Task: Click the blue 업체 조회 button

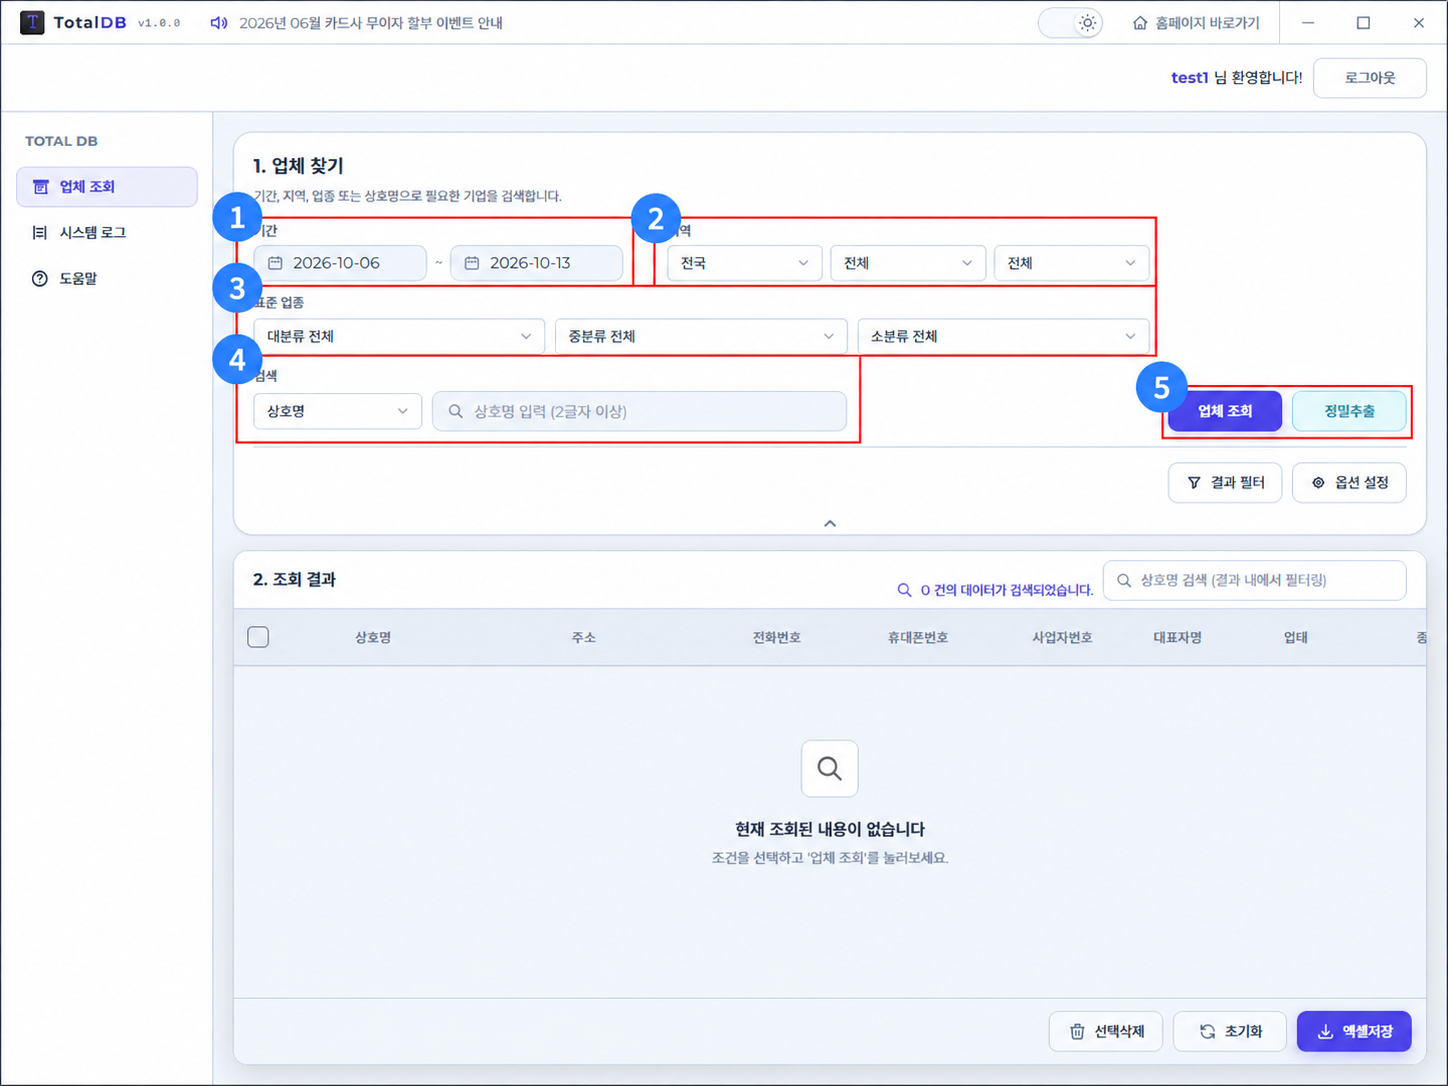Action: (x=1225, y=411)
